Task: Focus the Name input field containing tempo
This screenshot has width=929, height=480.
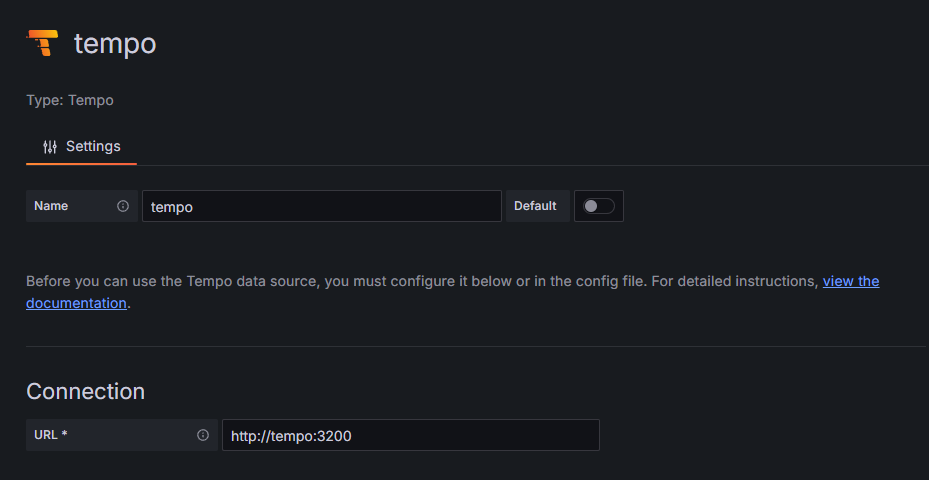Action: (x=322, y=206)
